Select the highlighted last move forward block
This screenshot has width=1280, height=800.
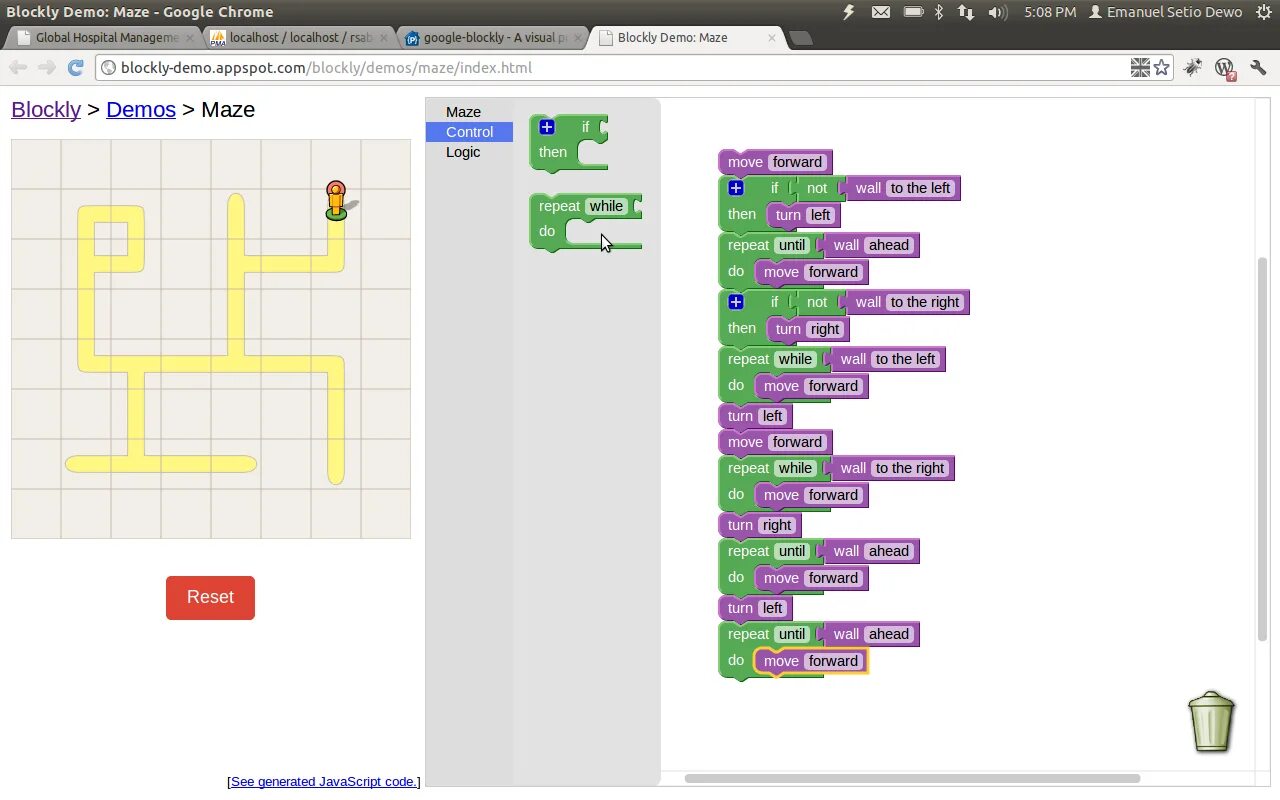[x=810, y=661]
